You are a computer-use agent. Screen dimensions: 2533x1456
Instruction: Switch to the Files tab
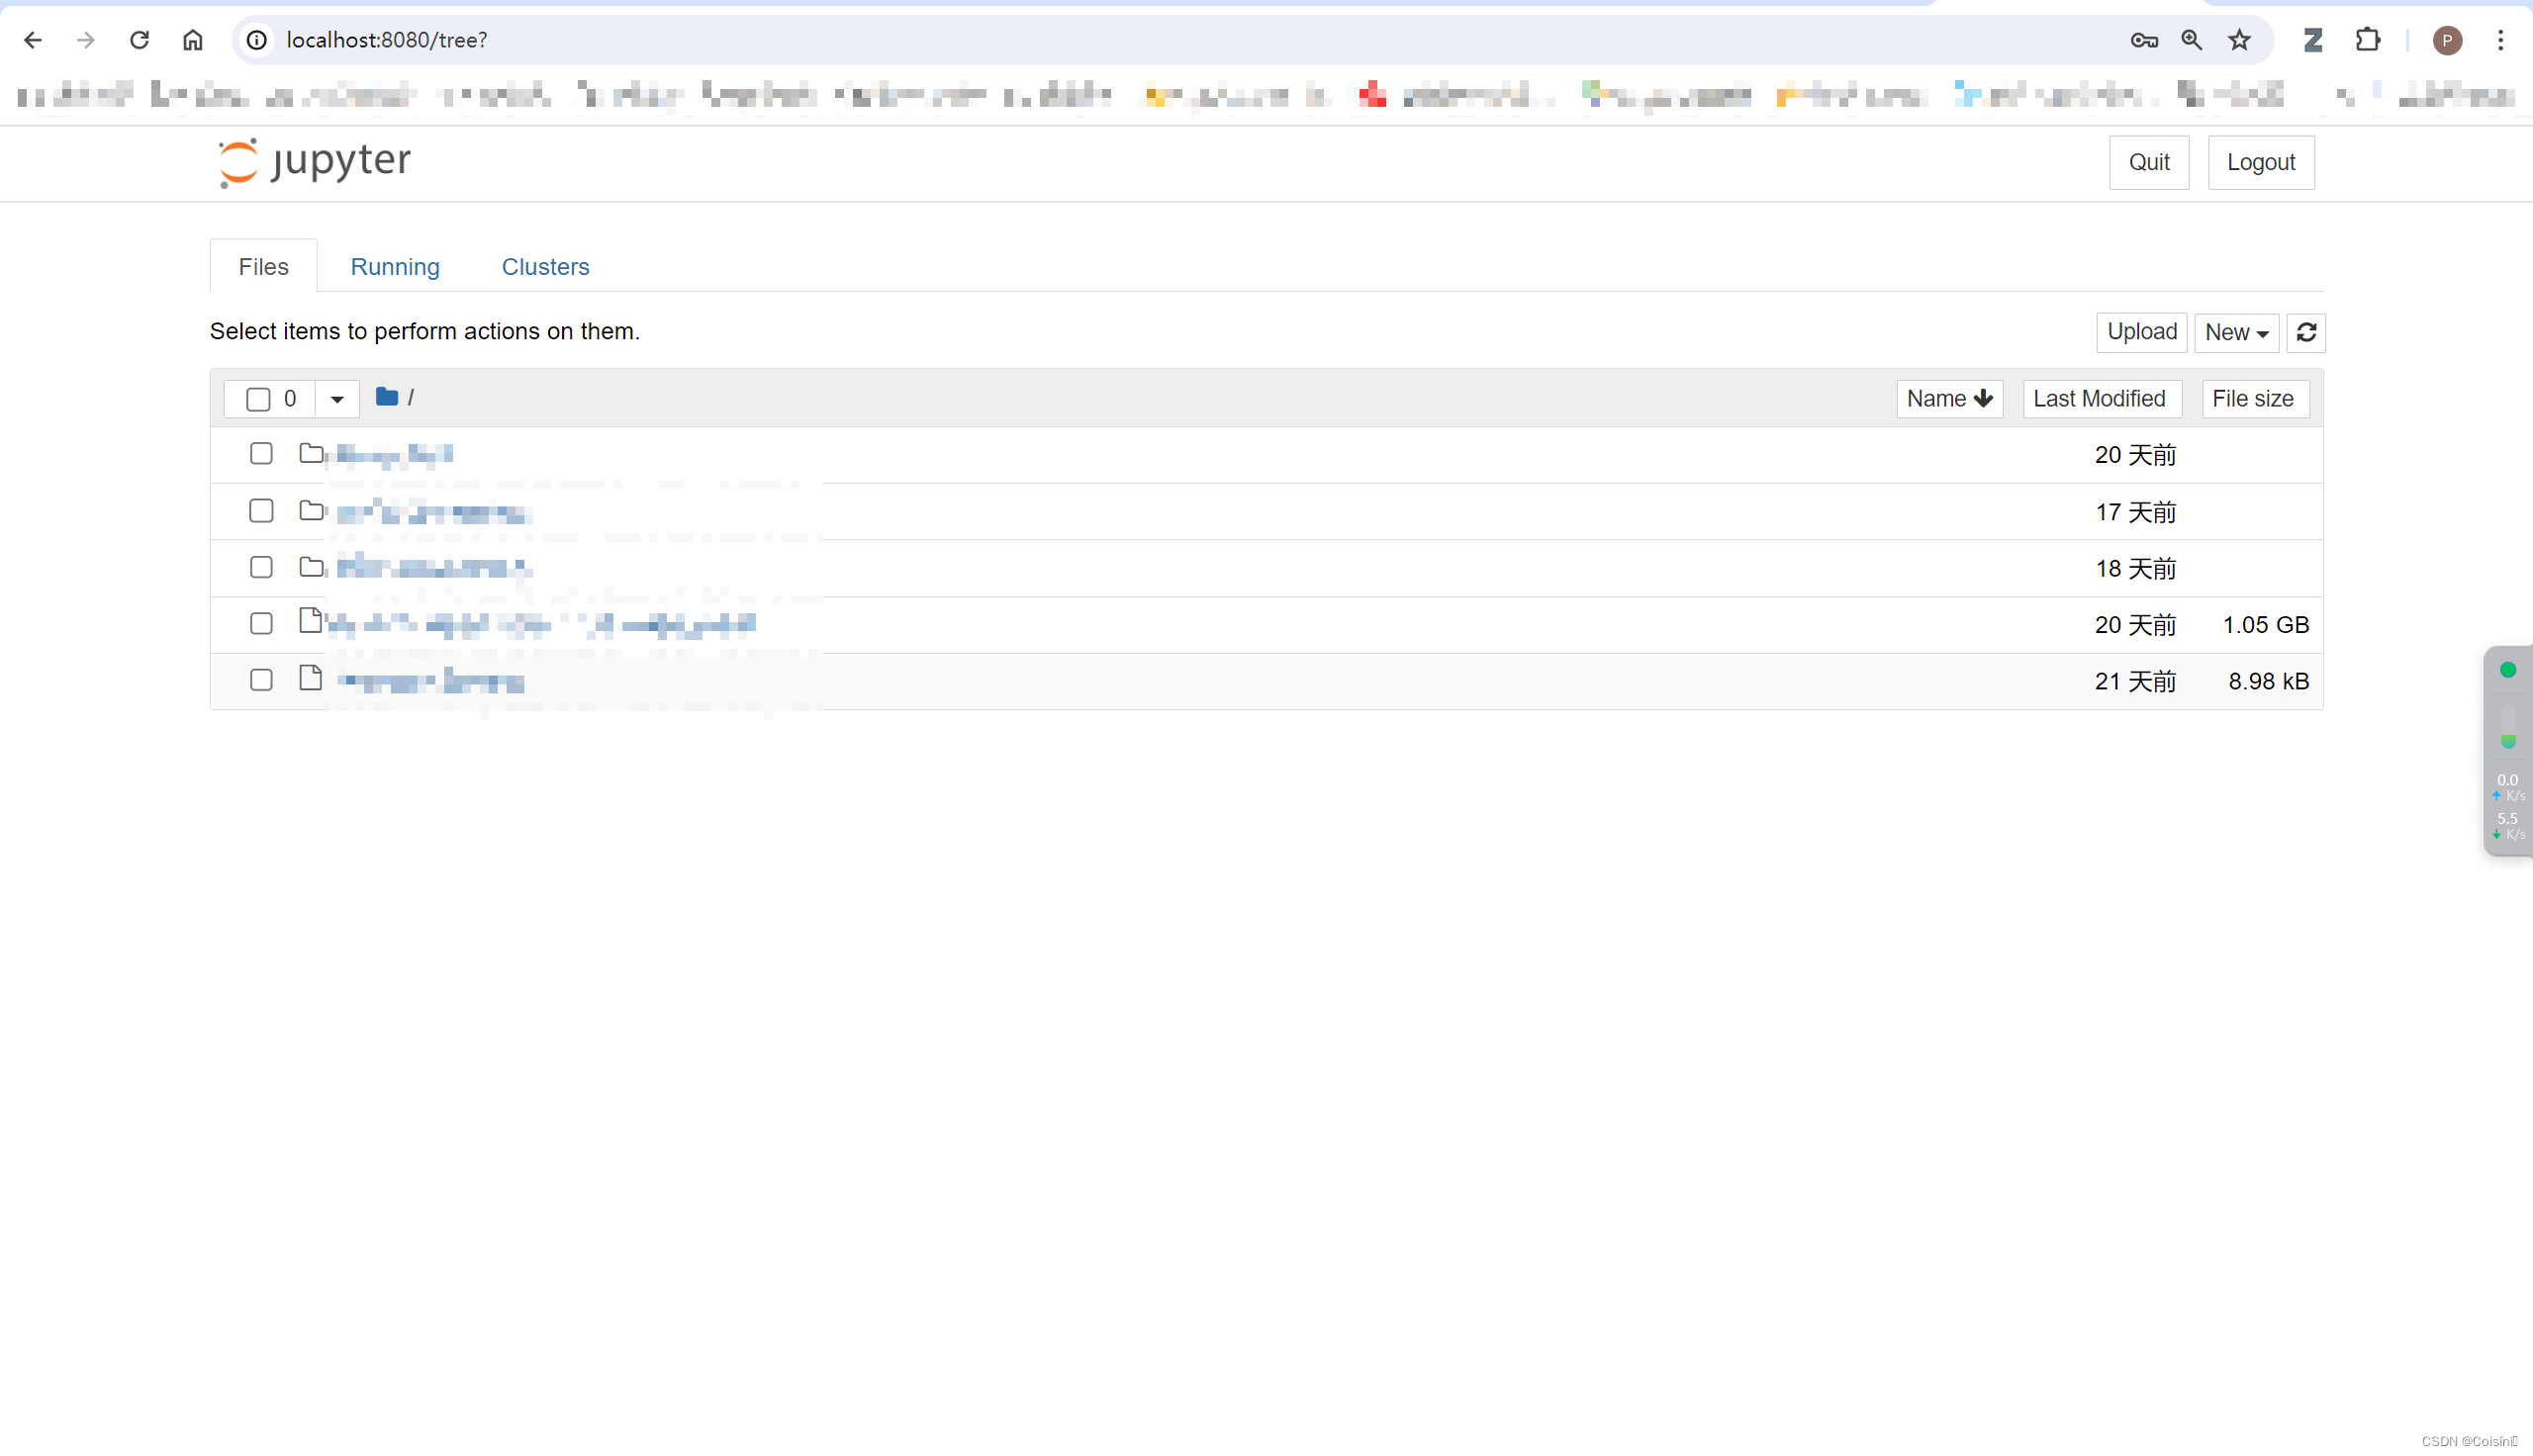[263, 267]
